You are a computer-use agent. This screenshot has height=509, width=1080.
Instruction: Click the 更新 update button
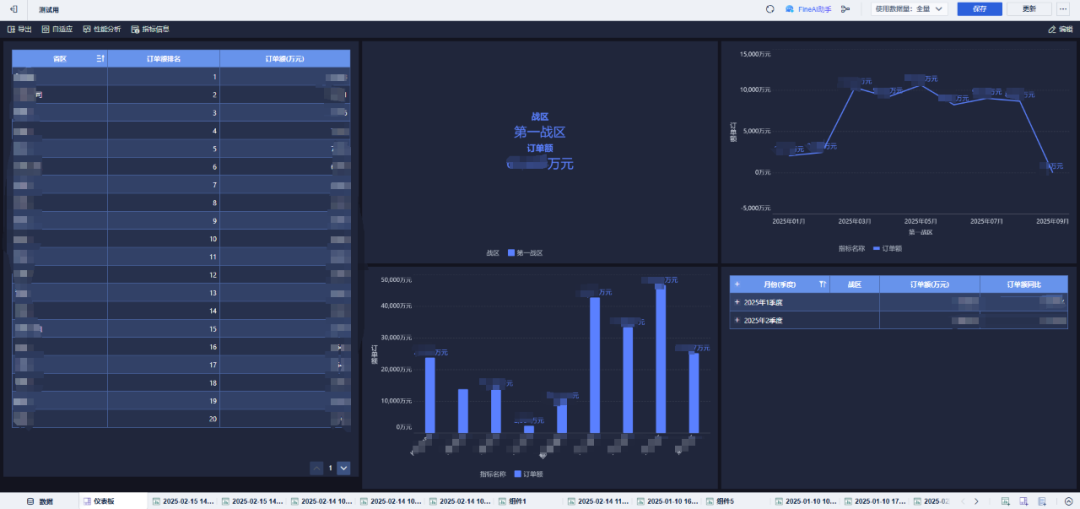click(x=1029, y=9)
